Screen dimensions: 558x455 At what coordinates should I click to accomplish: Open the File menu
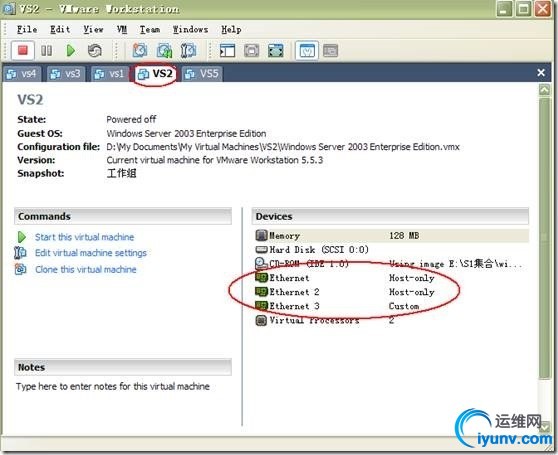tap(27, 30)
